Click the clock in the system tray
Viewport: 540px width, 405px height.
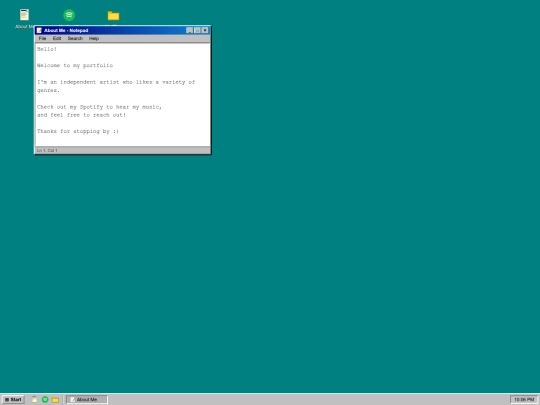point(524,399)
